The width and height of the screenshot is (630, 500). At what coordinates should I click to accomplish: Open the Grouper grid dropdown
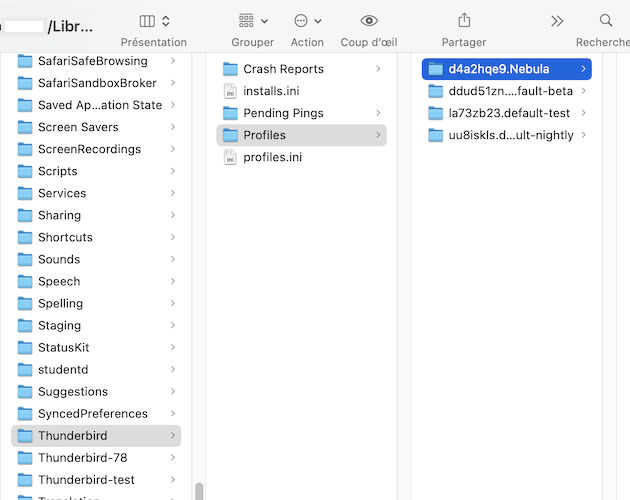(253, 21)
